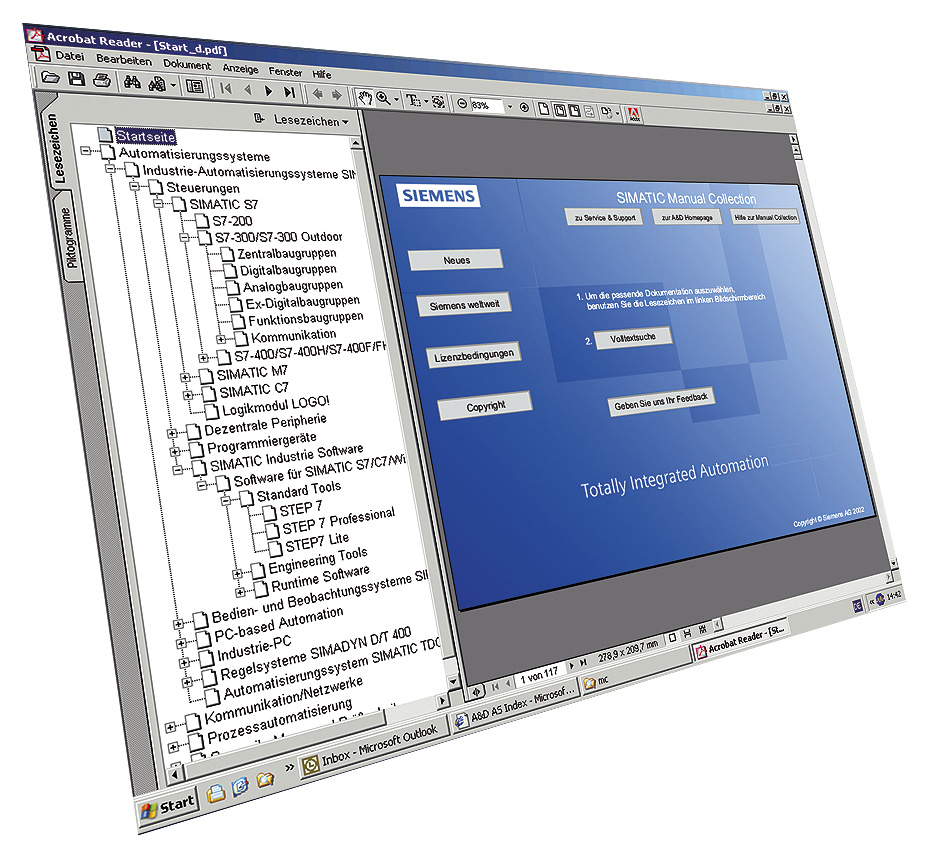Click the zoom in plus button
Image resolution: width=926 pixels, height=860 pixels.
point(524,108)
